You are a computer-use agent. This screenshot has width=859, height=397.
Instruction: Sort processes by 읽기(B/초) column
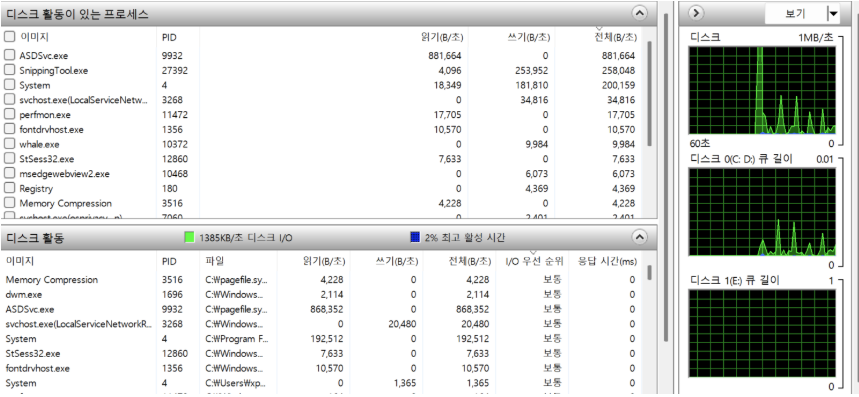coord(442,38)
